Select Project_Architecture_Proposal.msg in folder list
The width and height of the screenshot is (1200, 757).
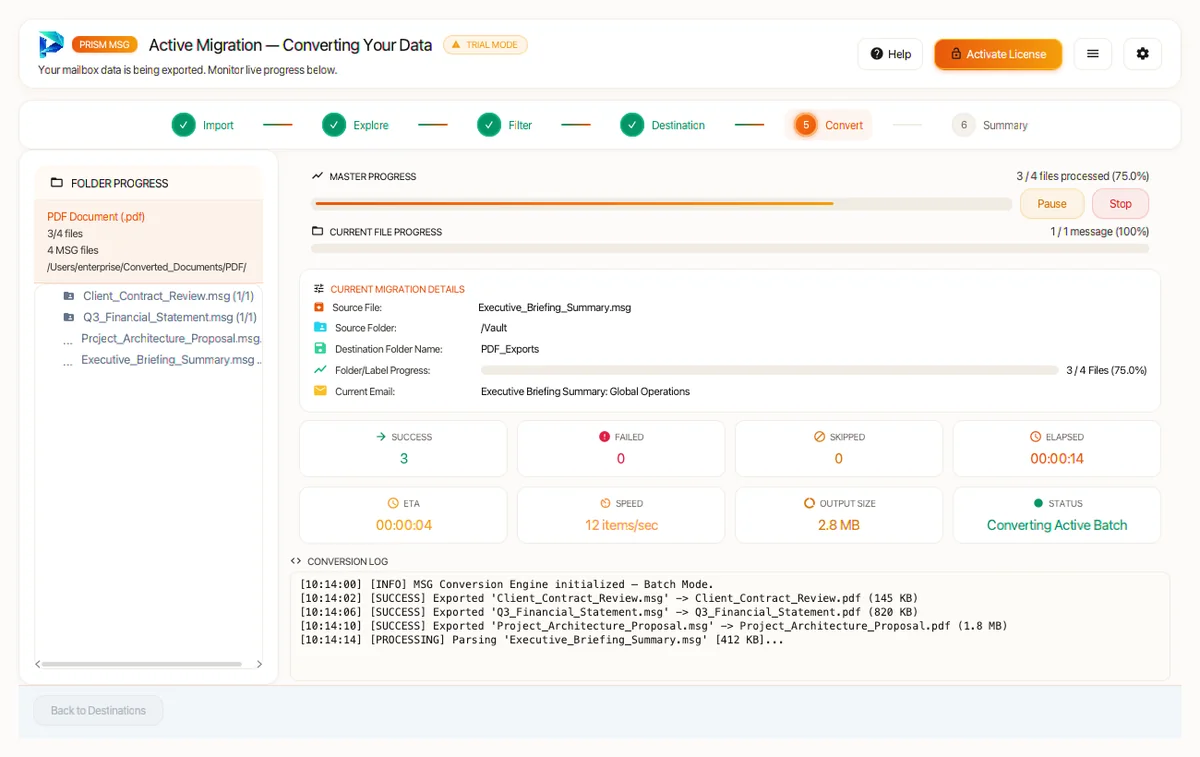pyautogui.click(x=171, y=338)
